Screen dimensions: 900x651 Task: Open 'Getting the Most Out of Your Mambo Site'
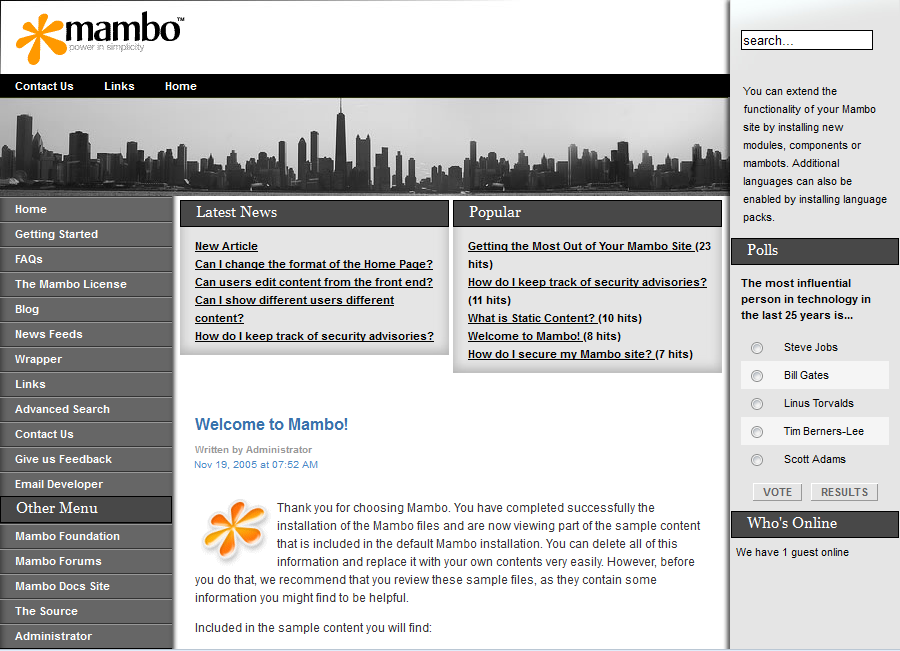pyautogui.click(x=580, y=246)
